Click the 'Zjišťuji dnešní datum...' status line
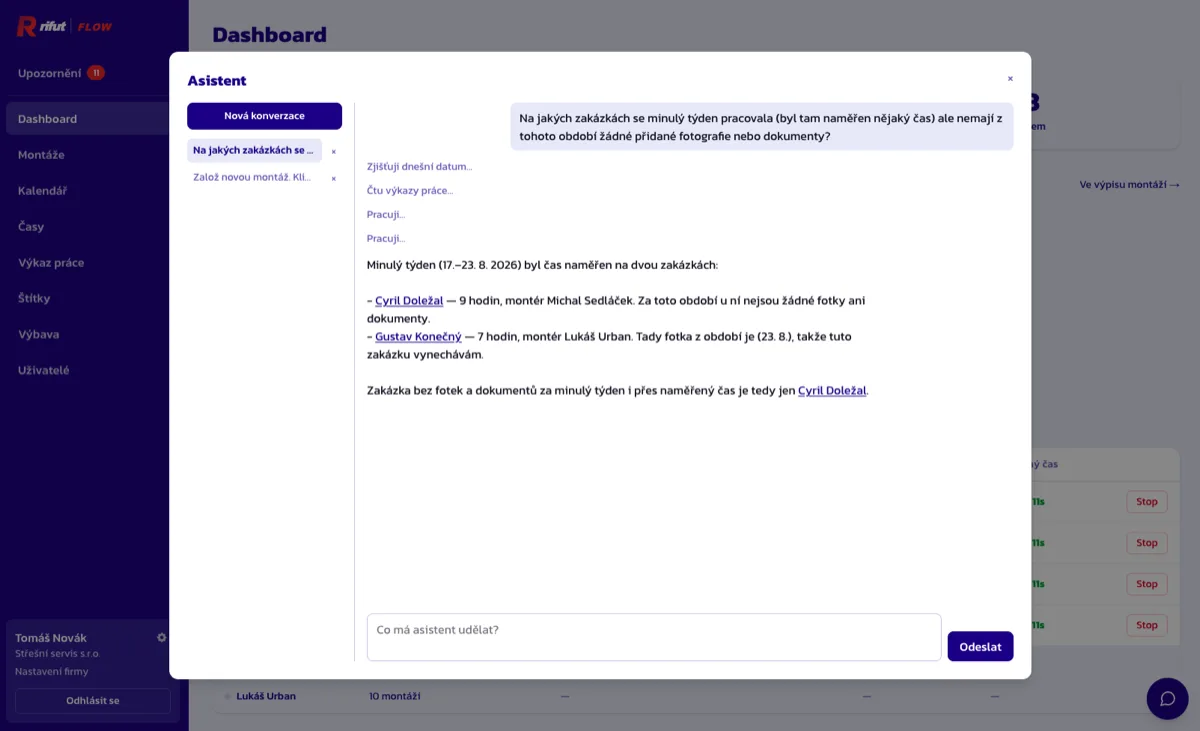Viewport: 1200px width, 731px height. pyautogui.click(x=419, y=167)
